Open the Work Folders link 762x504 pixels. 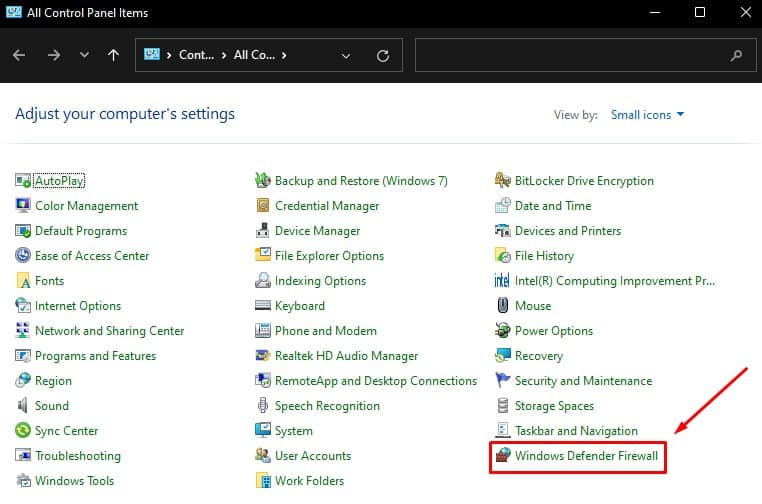pos(309,481)
